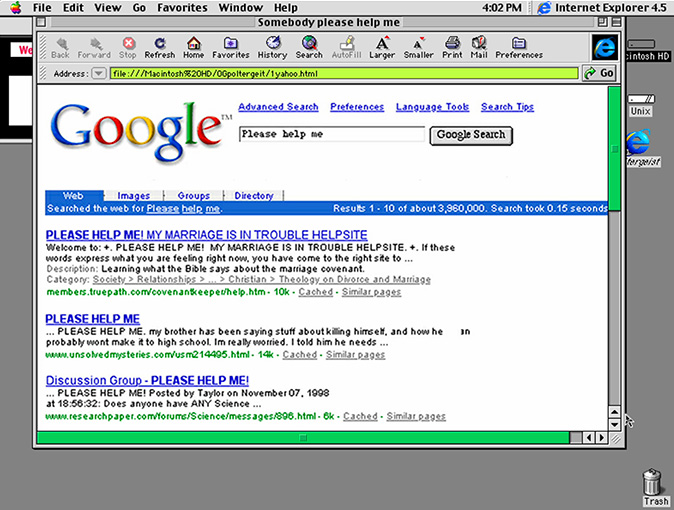
Task: Open History from the toolbar
Action: (x=272, y=46)
